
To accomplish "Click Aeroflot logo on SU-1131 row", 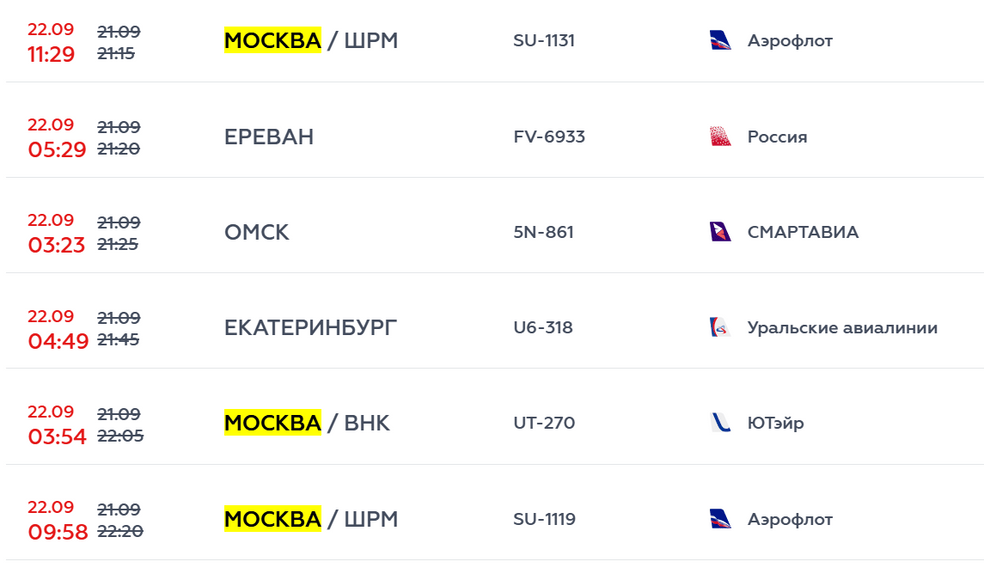I will tap(720, 41).
